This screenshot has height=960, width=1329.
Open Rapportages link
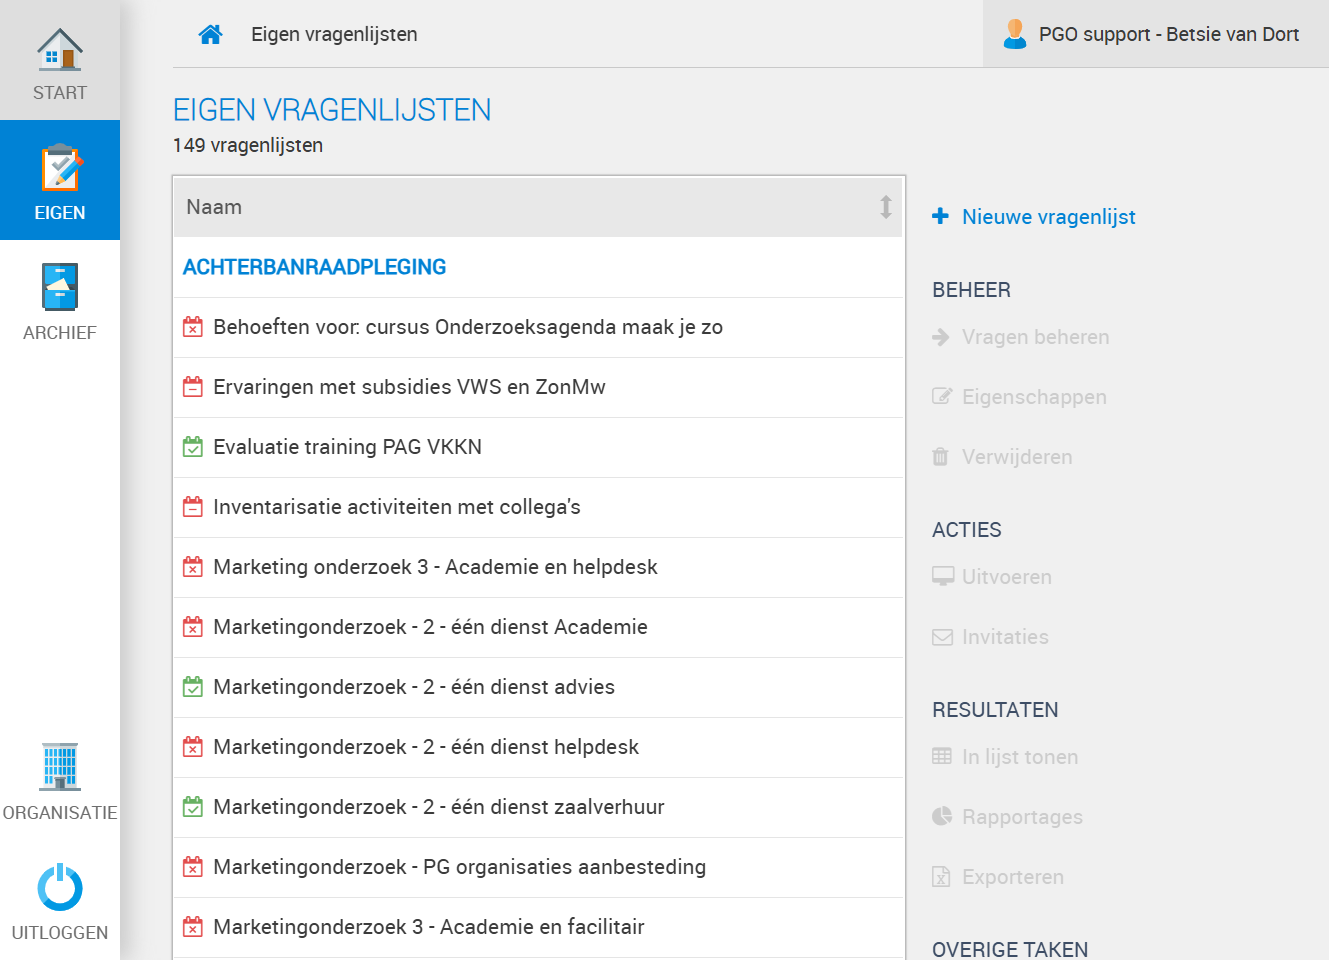1022,817
